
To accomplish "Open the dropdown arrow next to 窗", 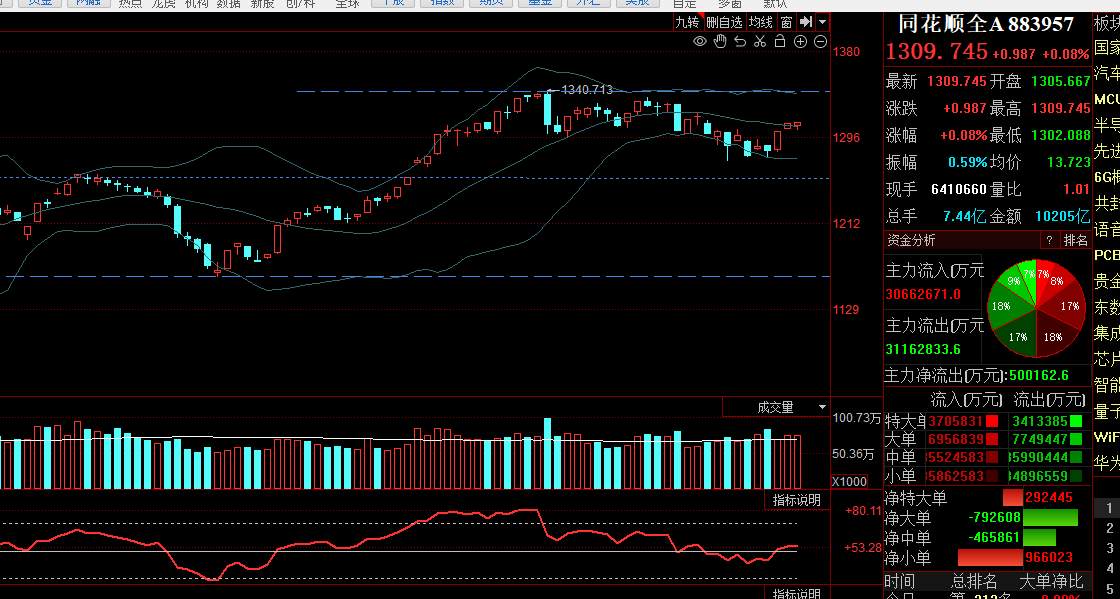I will [x=823, y=22].
